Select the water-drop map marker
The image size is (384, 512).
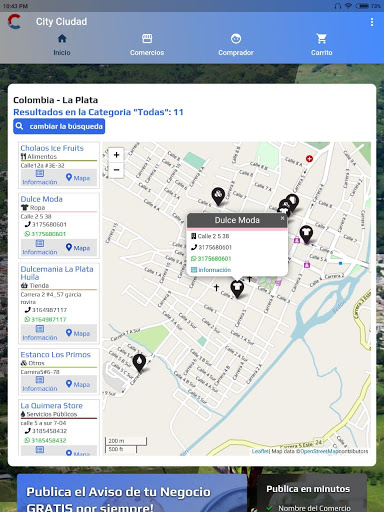pyautogui.click(x=139, y=363)
